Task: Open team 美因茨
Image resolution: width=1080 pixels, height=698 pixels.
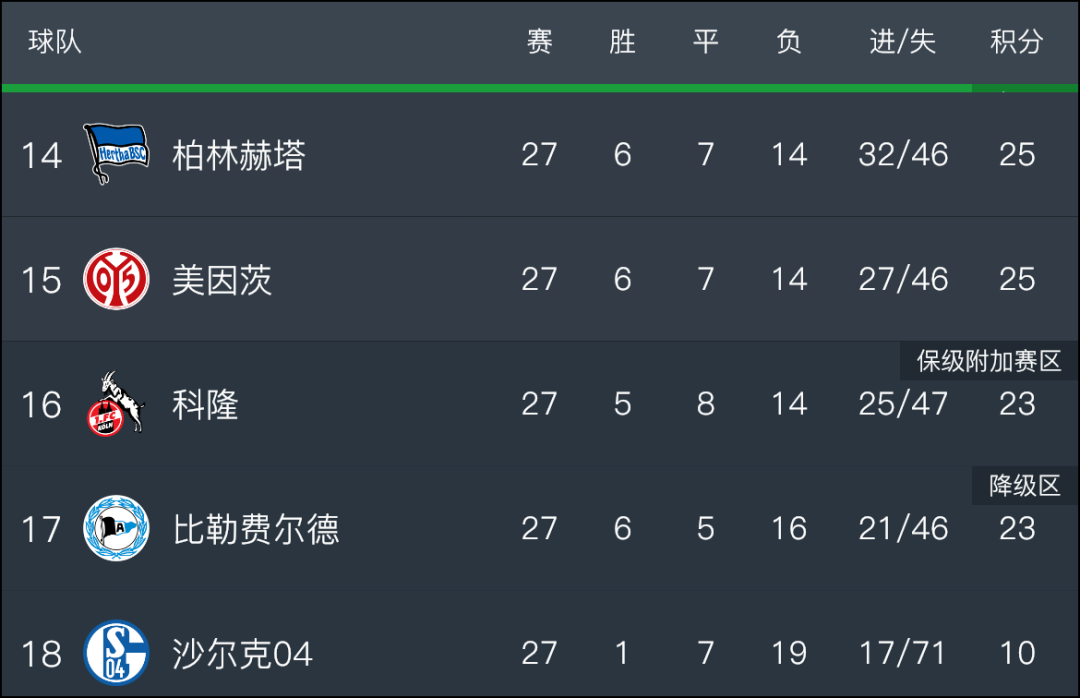Action: coord(222,280)
